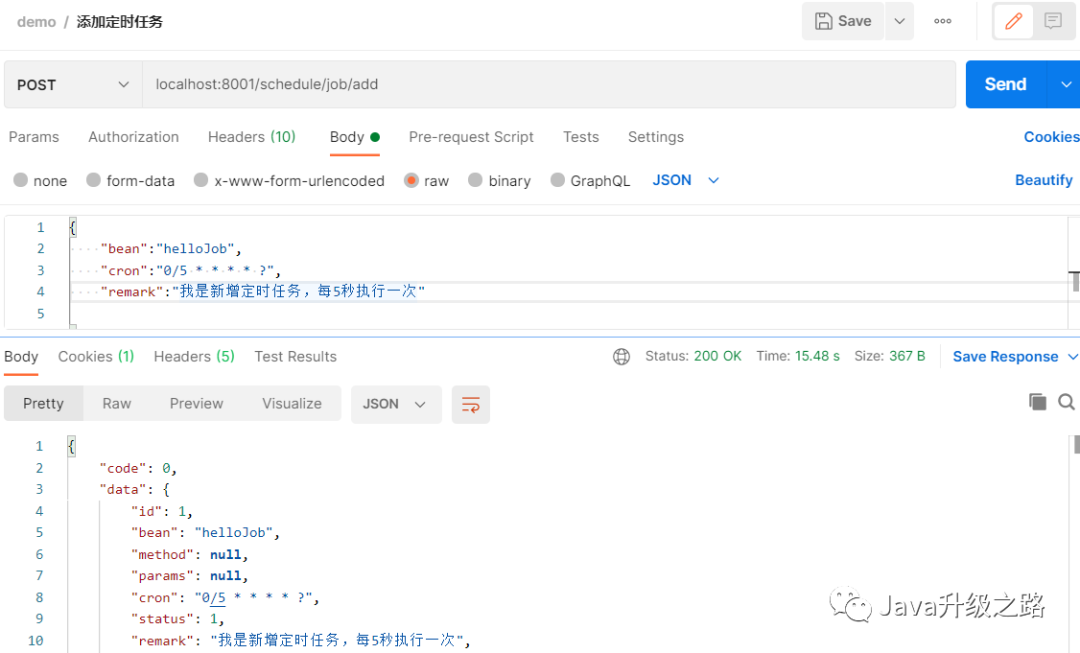This screenshot has height=653, width=1080.
Task: Switch to response Headers (5) tab
Action: tap(194, 357)
